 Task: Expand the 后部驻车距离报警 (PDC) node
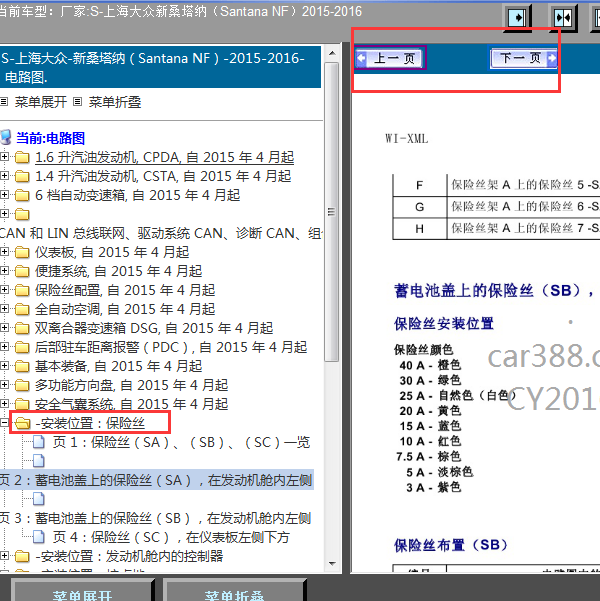pos(4,346)
